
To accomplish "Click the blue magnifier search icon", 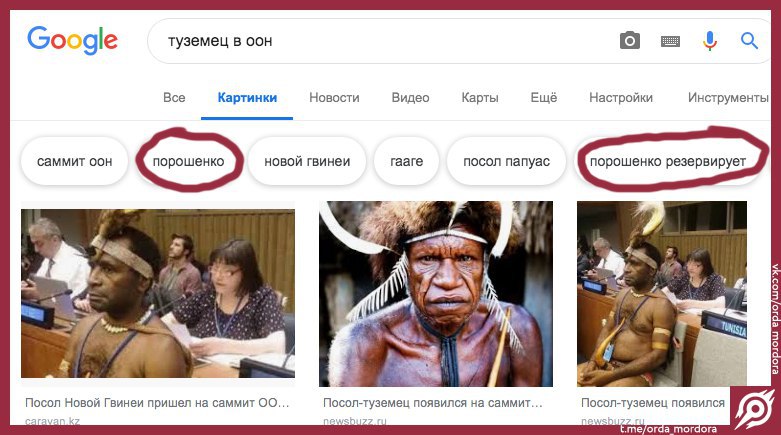I will (x=749, y=40).
